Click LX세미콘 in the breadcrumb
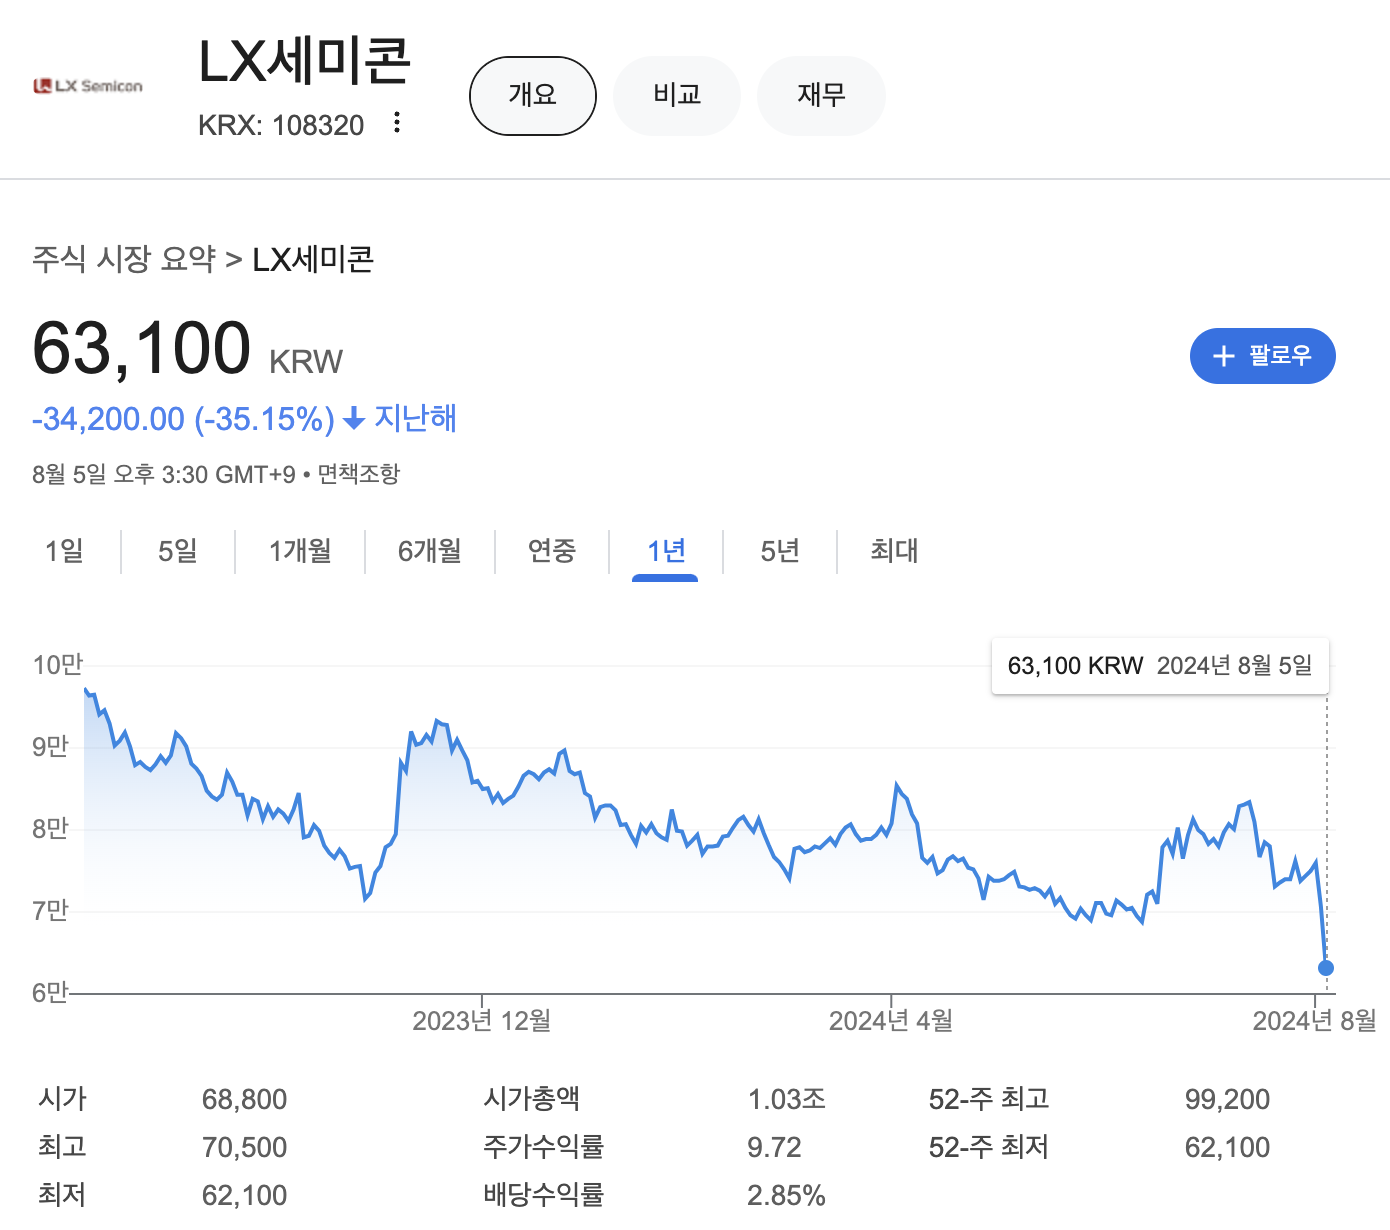1390x1230 pixels. [x=312, y=259]
